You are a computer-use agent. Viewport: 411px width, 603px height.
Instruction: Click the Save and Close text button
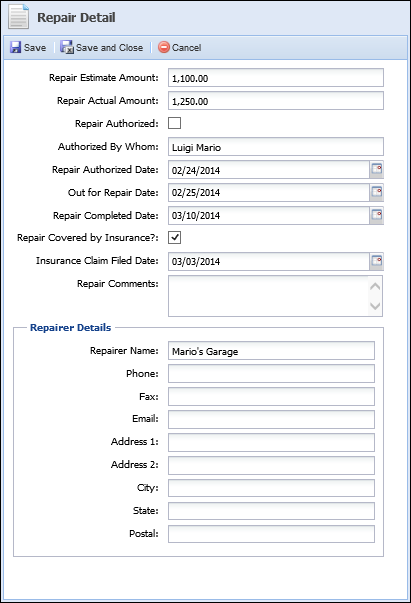(x=109, y=48)
